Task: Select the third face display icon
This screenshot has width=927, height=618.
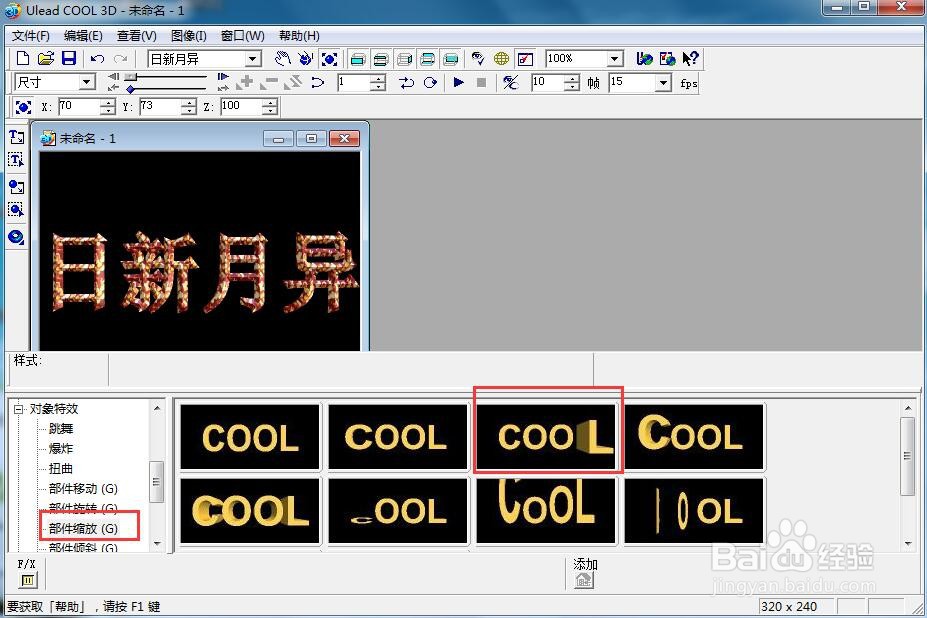Action: 405,59
